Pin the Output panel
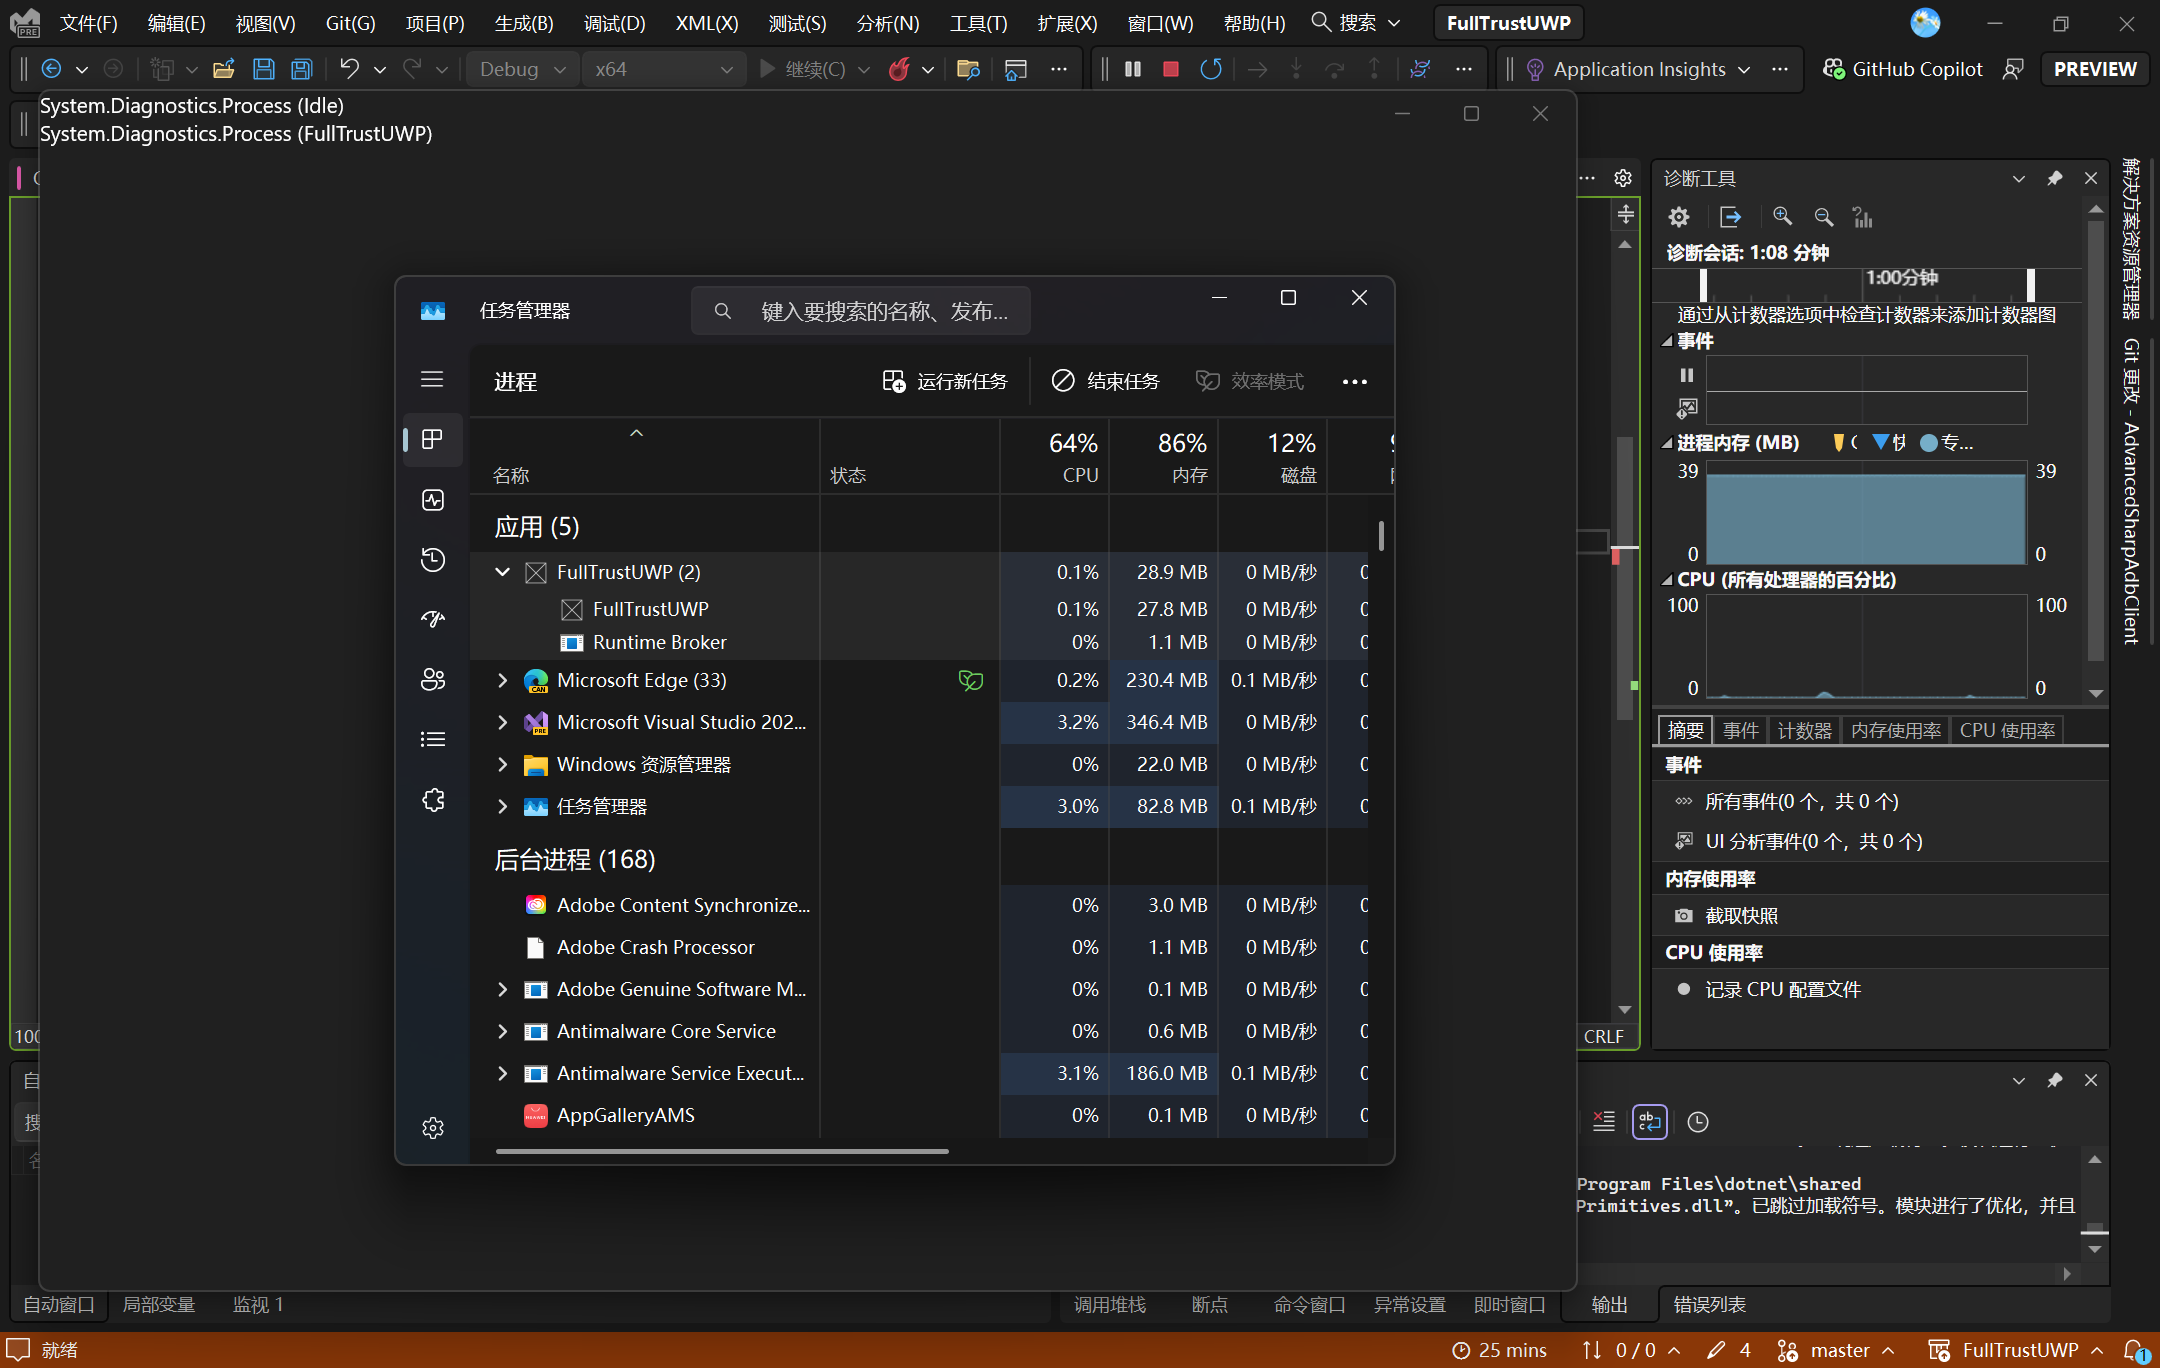 pyautogui.click(x=2055, y=1080)
